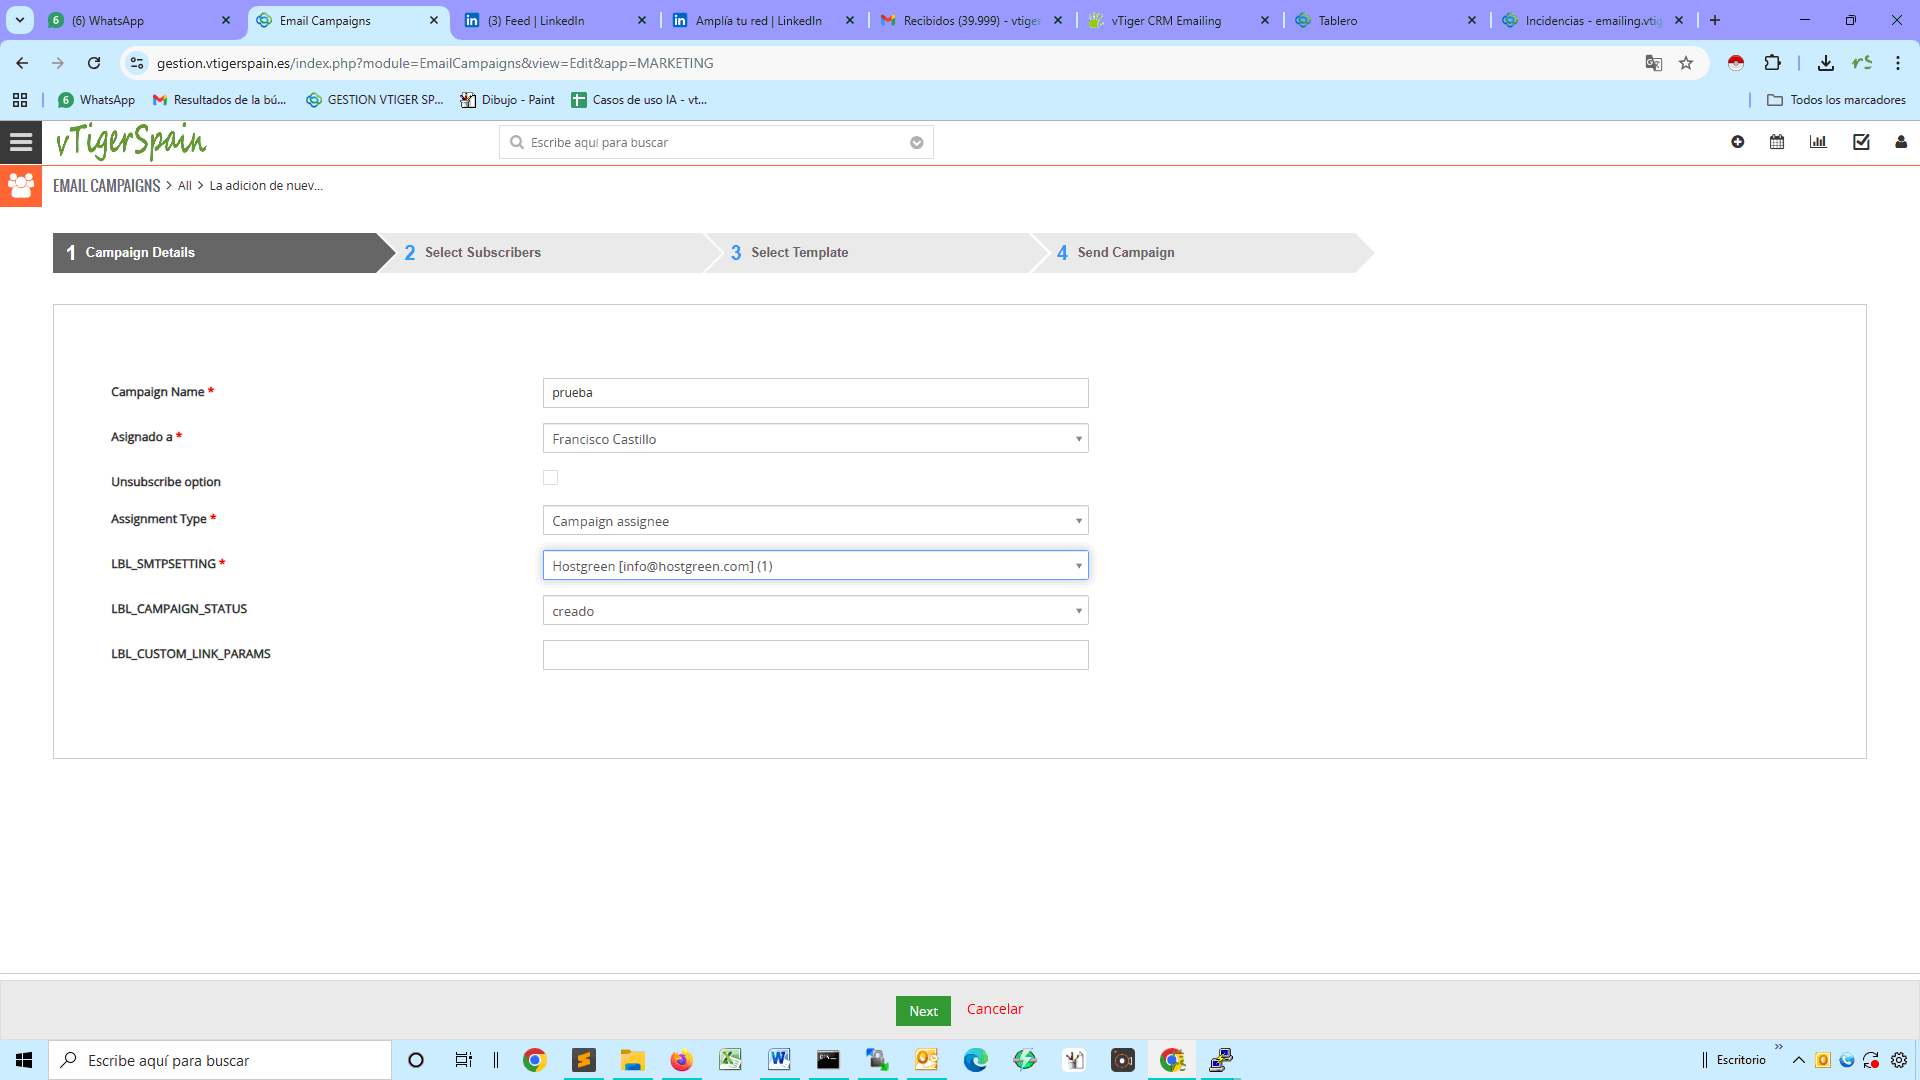Image resolution: width=1920 pixels, height=1080 pixels.
Task: Switch to the vTiger CRM Emailing tab
Action: pos(1170,20)
